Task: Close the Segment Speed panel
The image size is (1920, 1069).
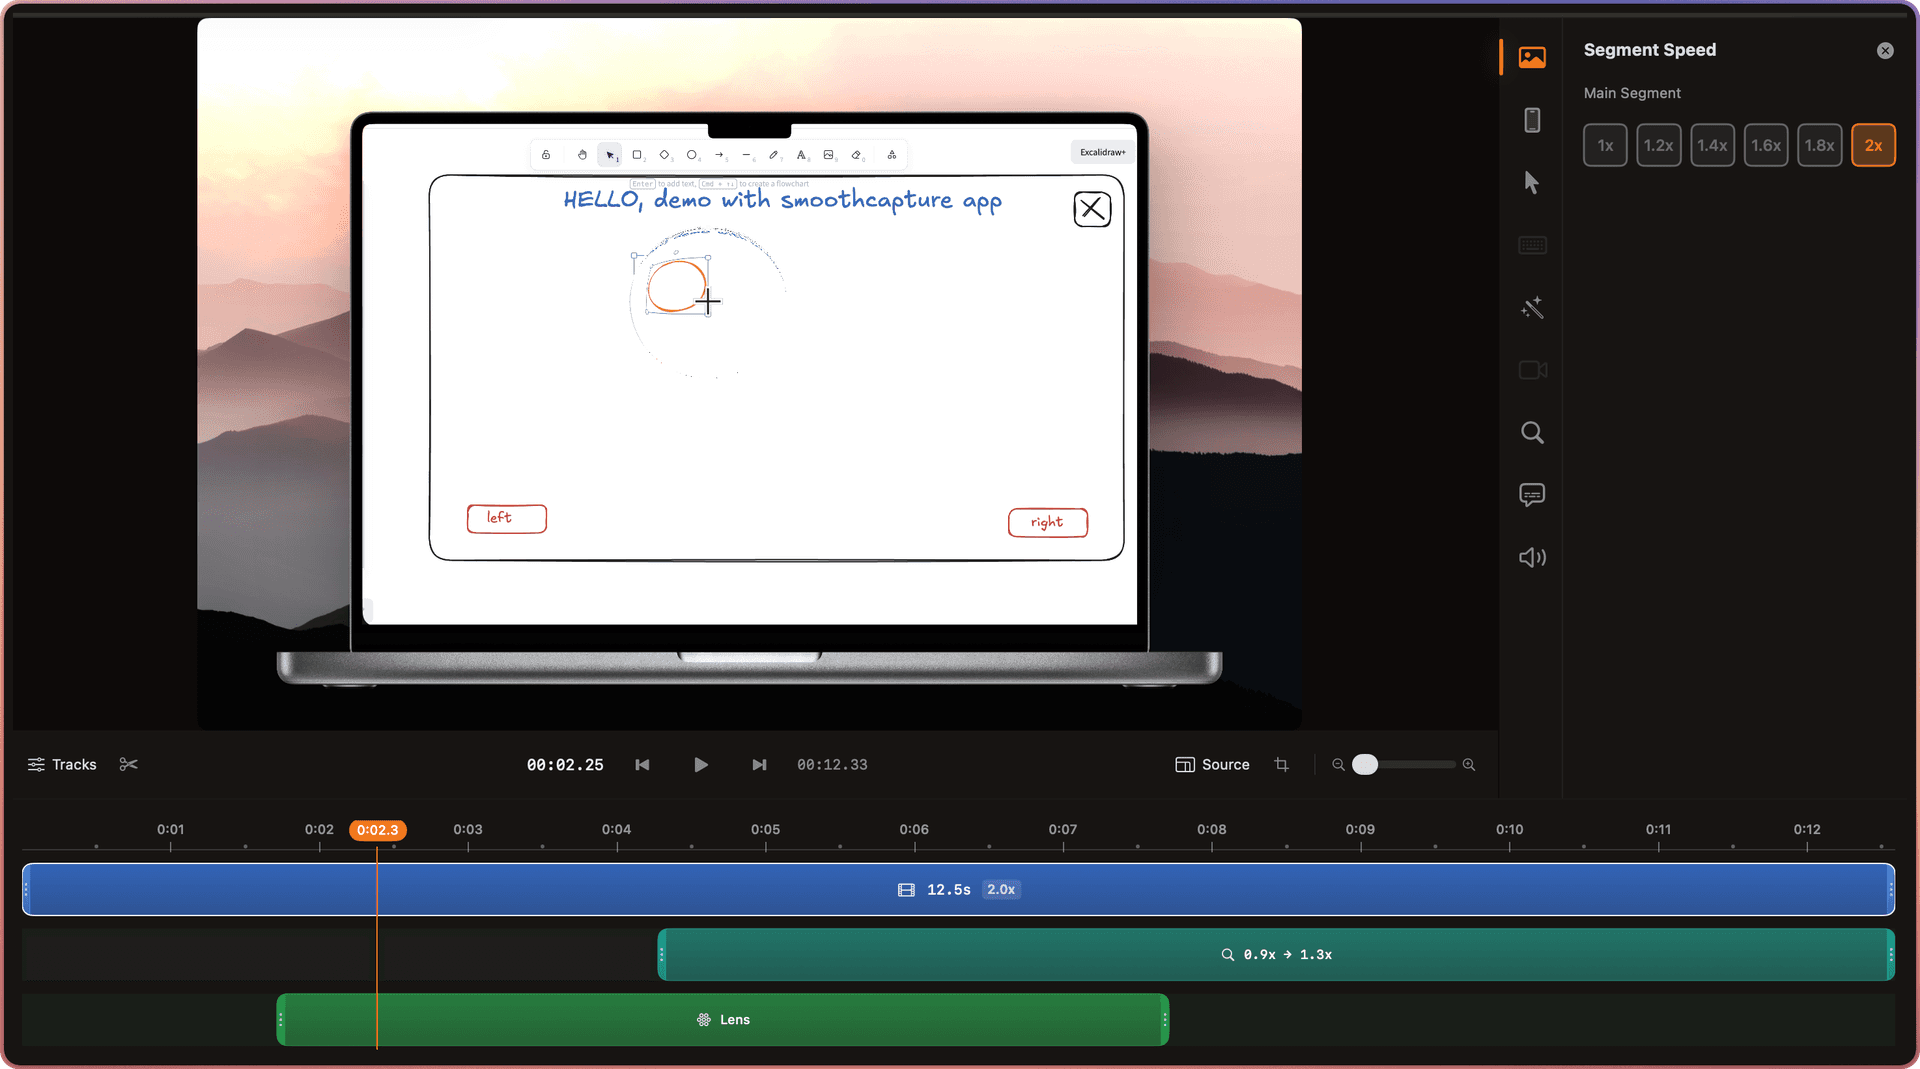Action: point(1886,50)
